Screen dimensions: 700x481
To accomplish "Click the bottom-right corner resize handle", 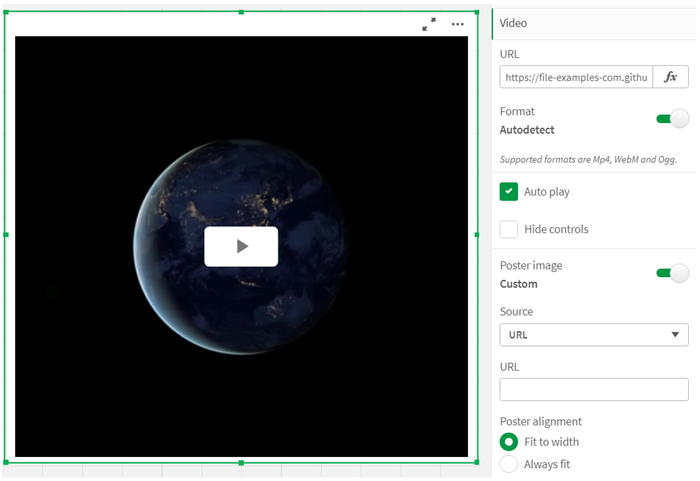I will pyautogui.click(x=477, y=462).
